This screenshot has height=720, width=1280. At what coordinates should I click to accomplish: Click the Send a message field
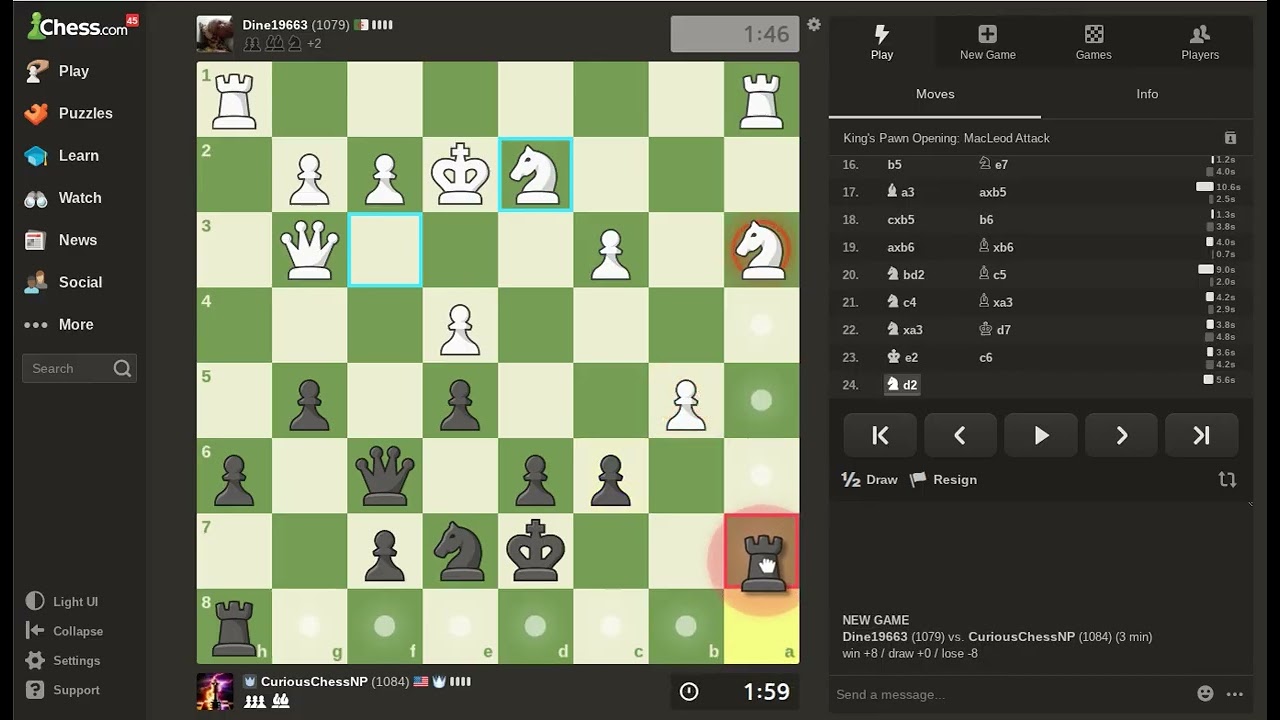tap(1010, 694)
